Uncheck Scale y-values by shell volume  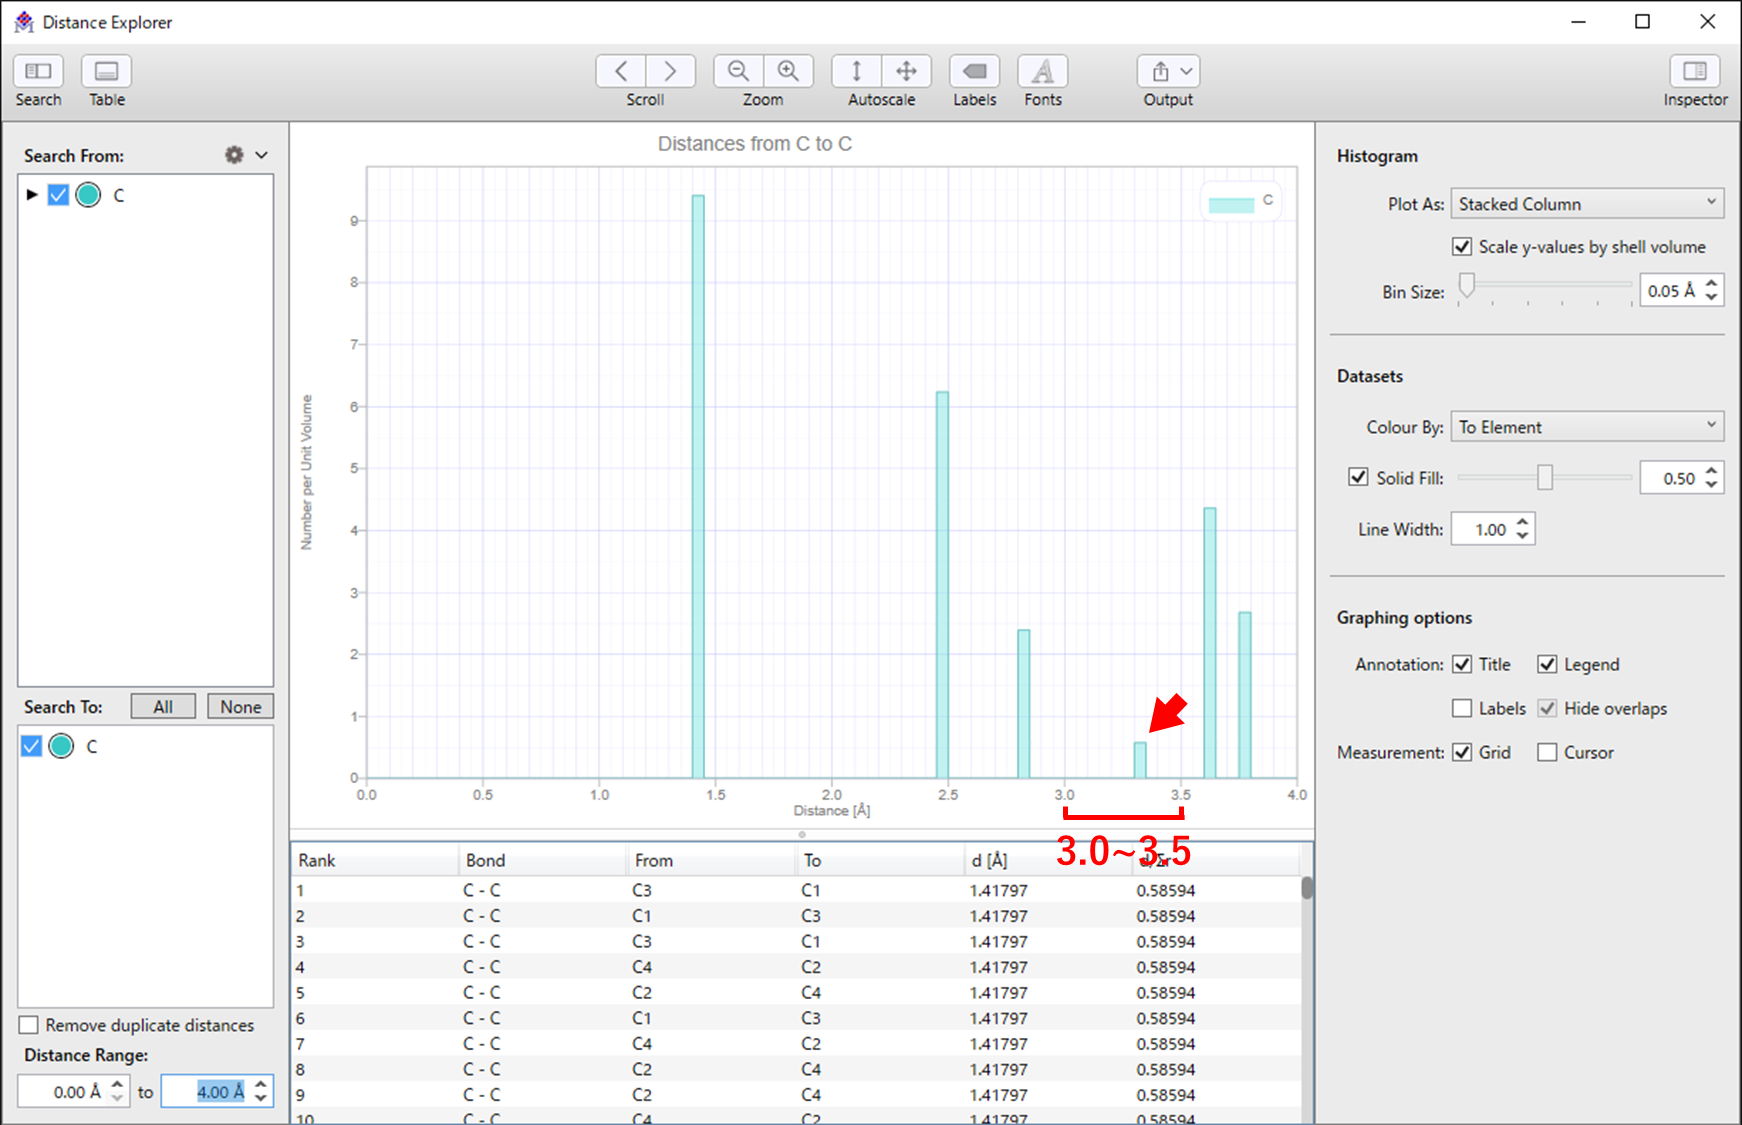point(1462,247)
